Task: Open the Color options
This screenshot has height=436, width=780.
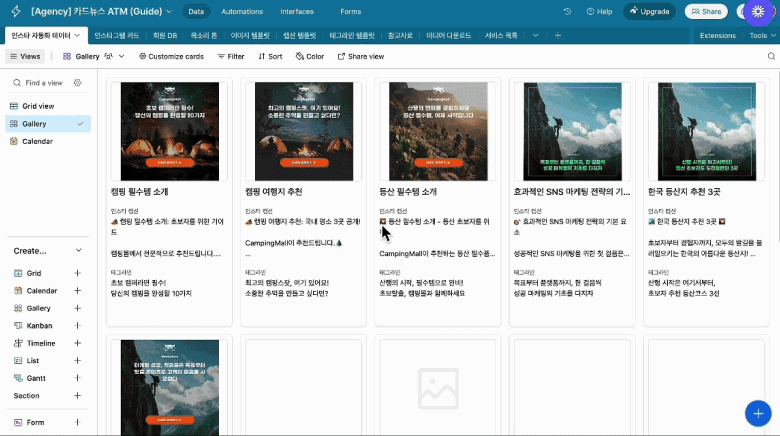Action: (310, 57)
